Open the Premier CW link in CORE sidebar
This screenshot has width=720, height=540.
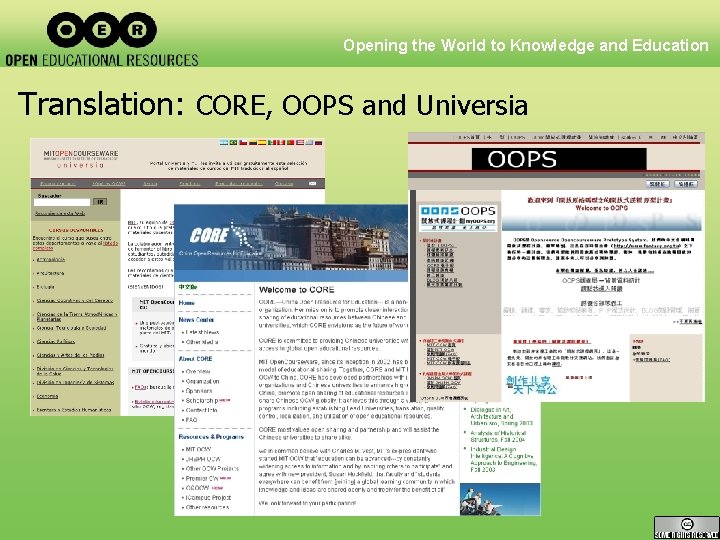[202, 478]
